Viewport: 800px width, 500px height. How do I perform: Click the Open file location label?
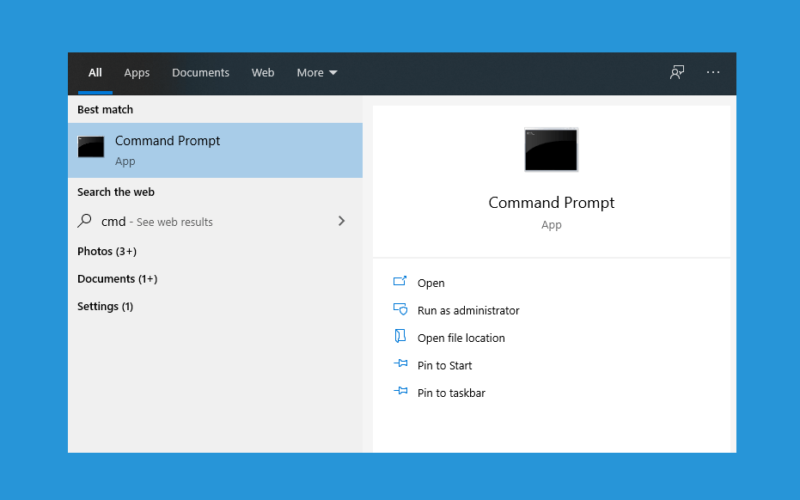coord(461,338)
